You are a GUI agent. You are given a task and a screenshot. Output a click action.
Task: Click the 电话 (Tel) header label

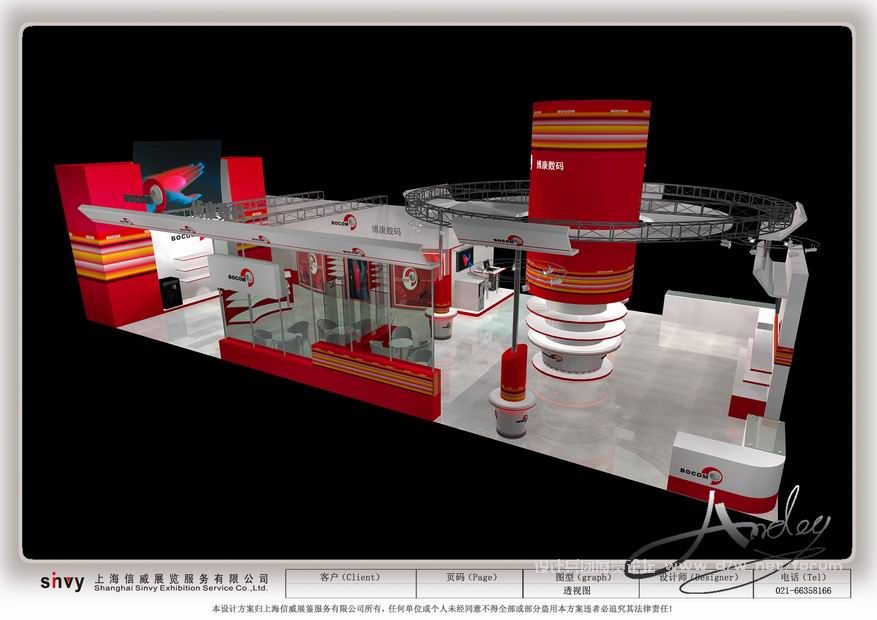[803, 577]
